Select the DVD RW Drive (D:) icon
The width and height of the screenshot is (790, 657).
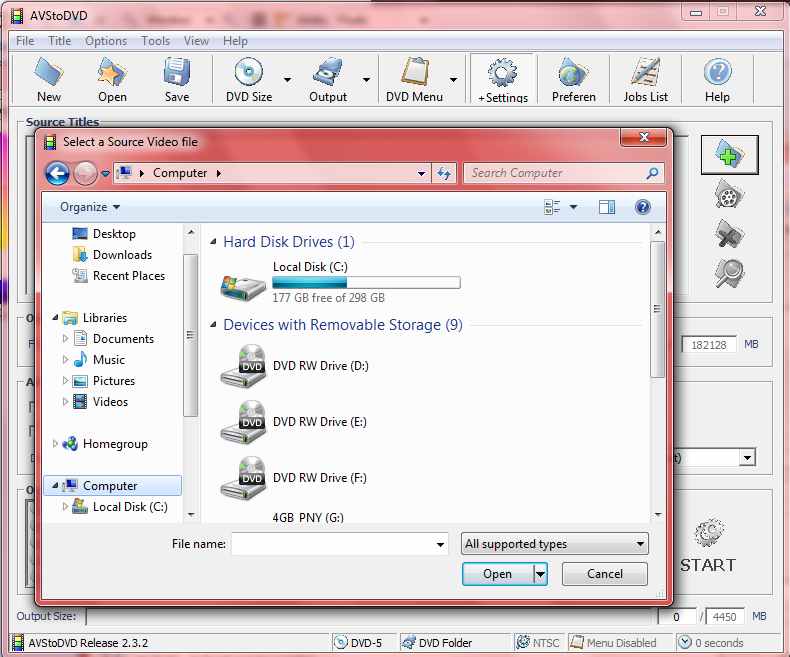[x=243, y=366]
